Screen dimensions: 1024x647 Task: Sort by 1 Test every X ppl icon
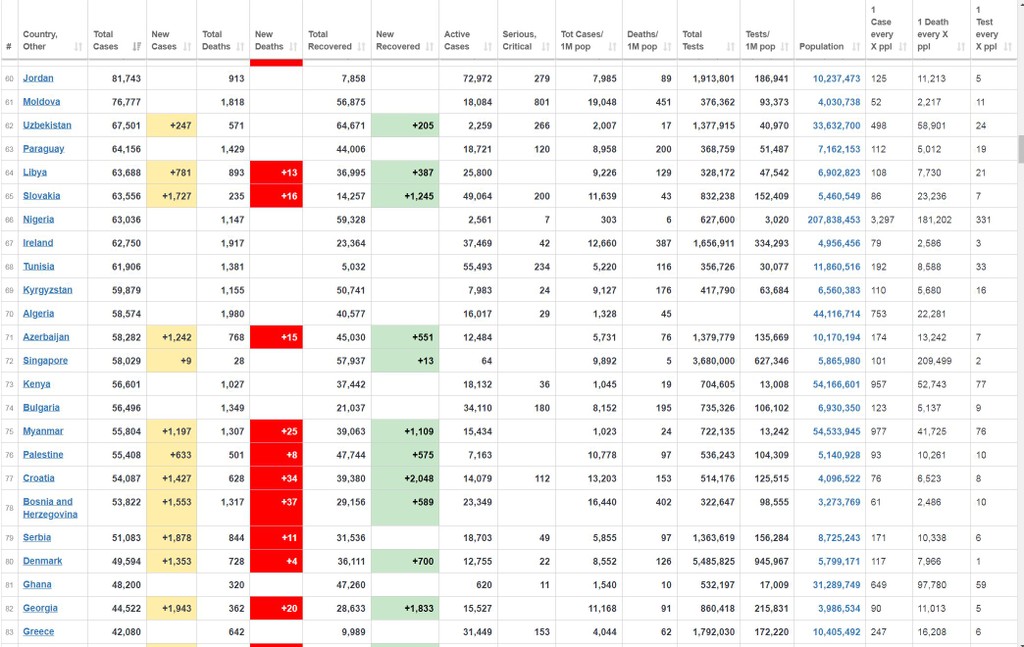(x=1008, y=46)
